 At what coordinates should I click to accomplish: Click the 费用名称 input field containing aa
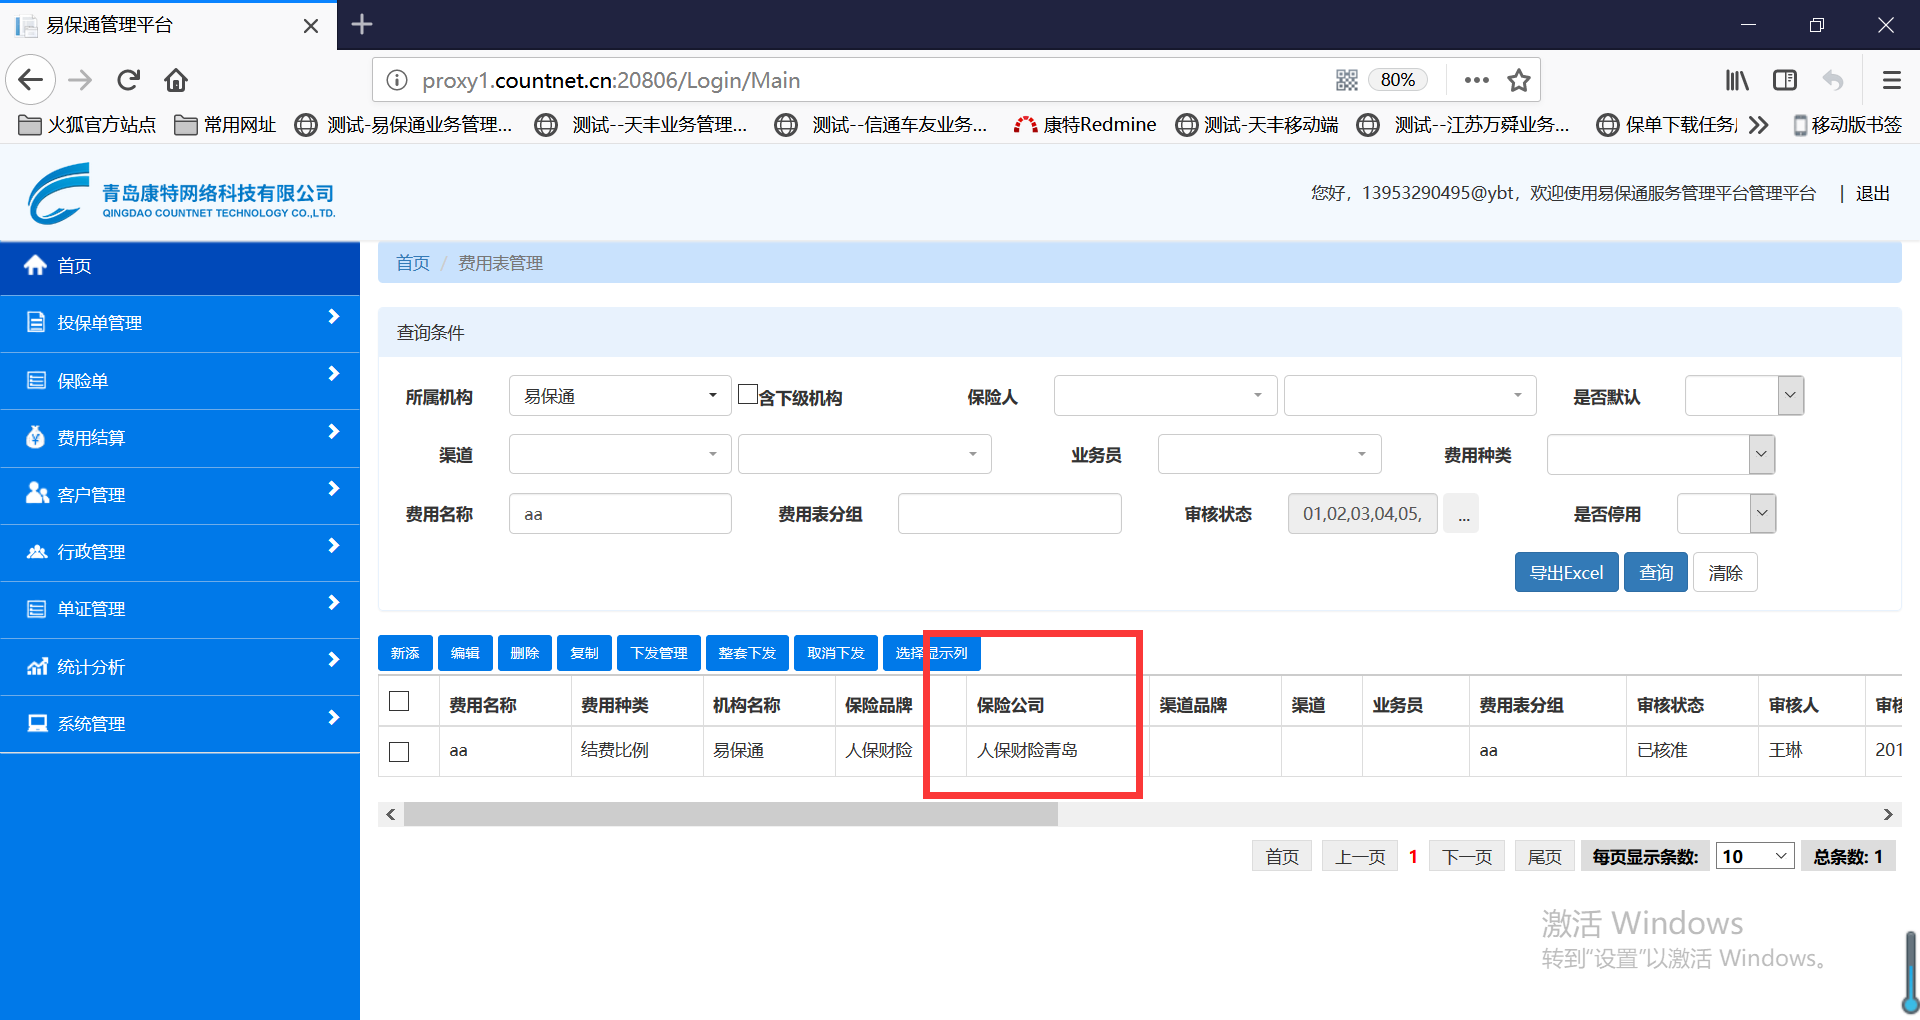[x=619, y=514]
